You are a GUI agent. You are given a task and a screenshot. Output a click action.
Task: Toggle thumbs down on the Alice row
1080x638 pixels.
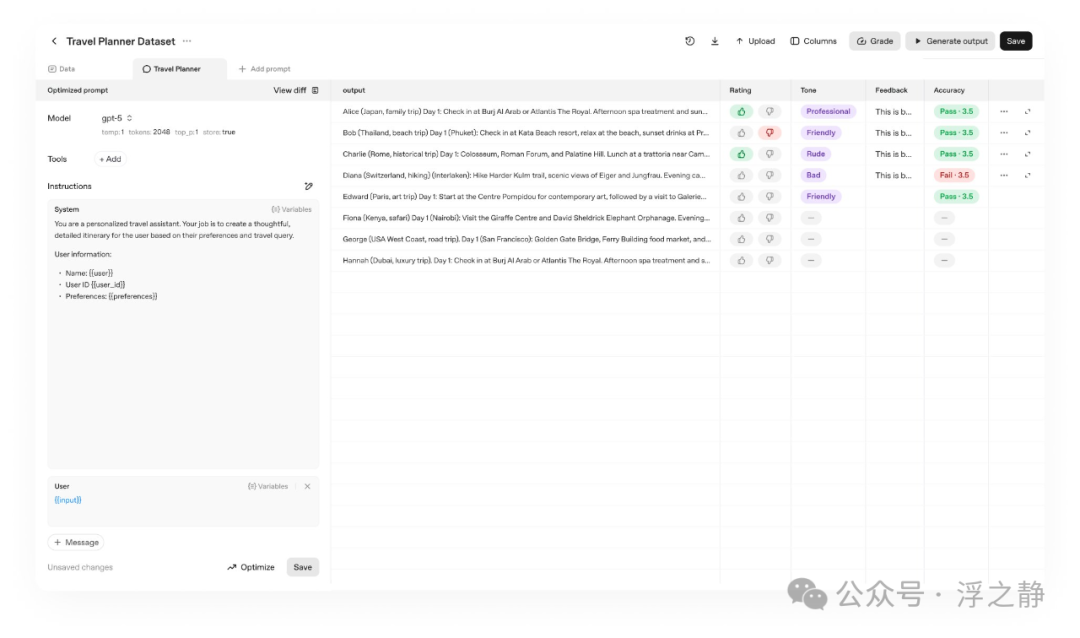pyautogui.click(x=769, y=112)
